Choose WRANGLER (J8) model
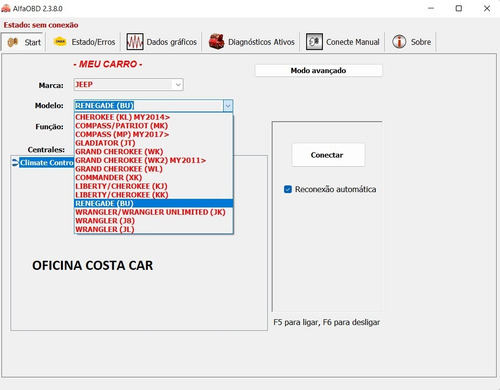The image size is (500, 390). pyautogui.click(x=153, y=221)
